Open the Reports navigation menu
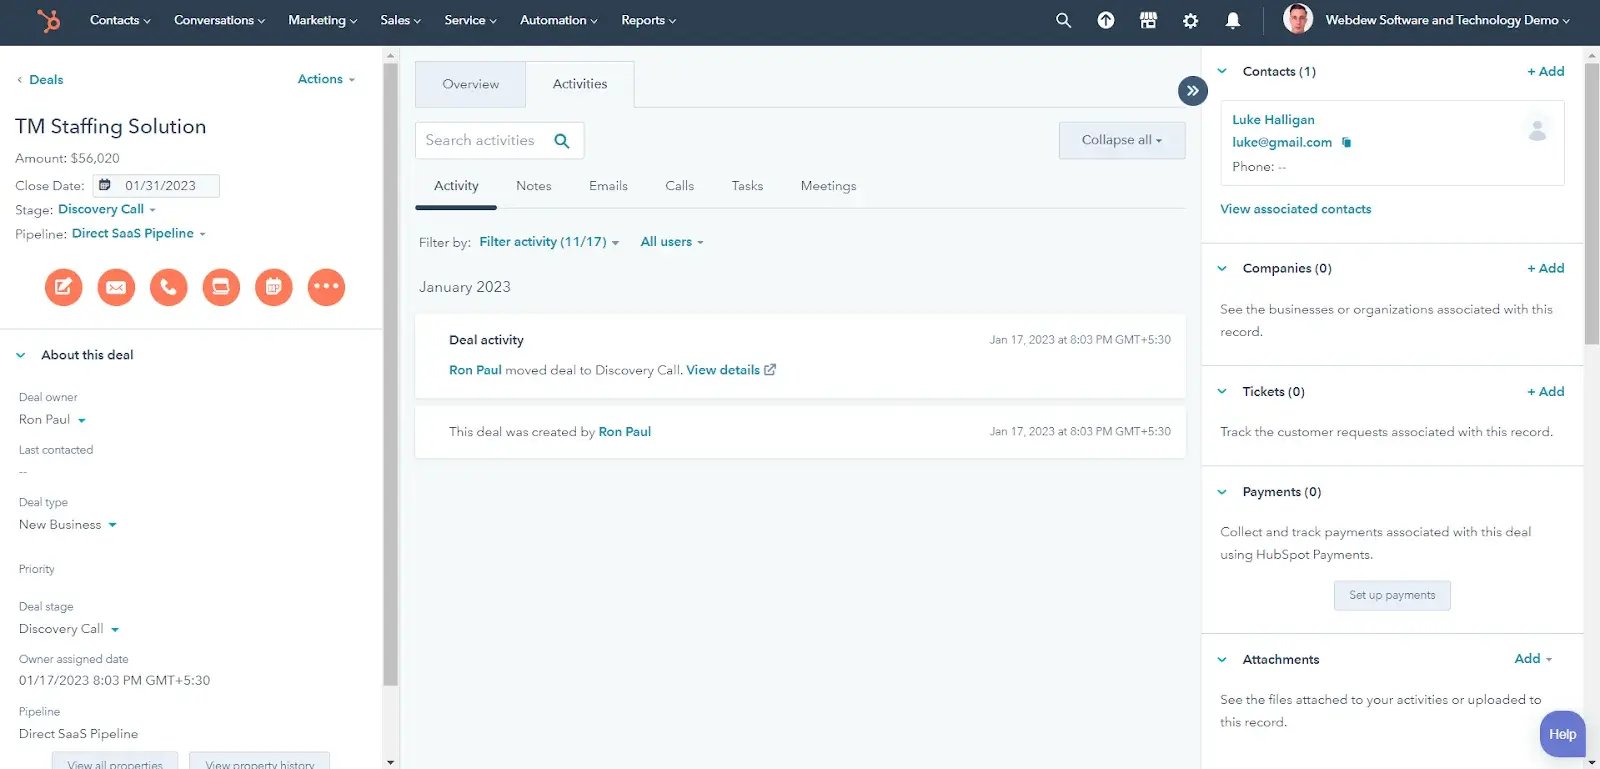 (x=649, y=20)
